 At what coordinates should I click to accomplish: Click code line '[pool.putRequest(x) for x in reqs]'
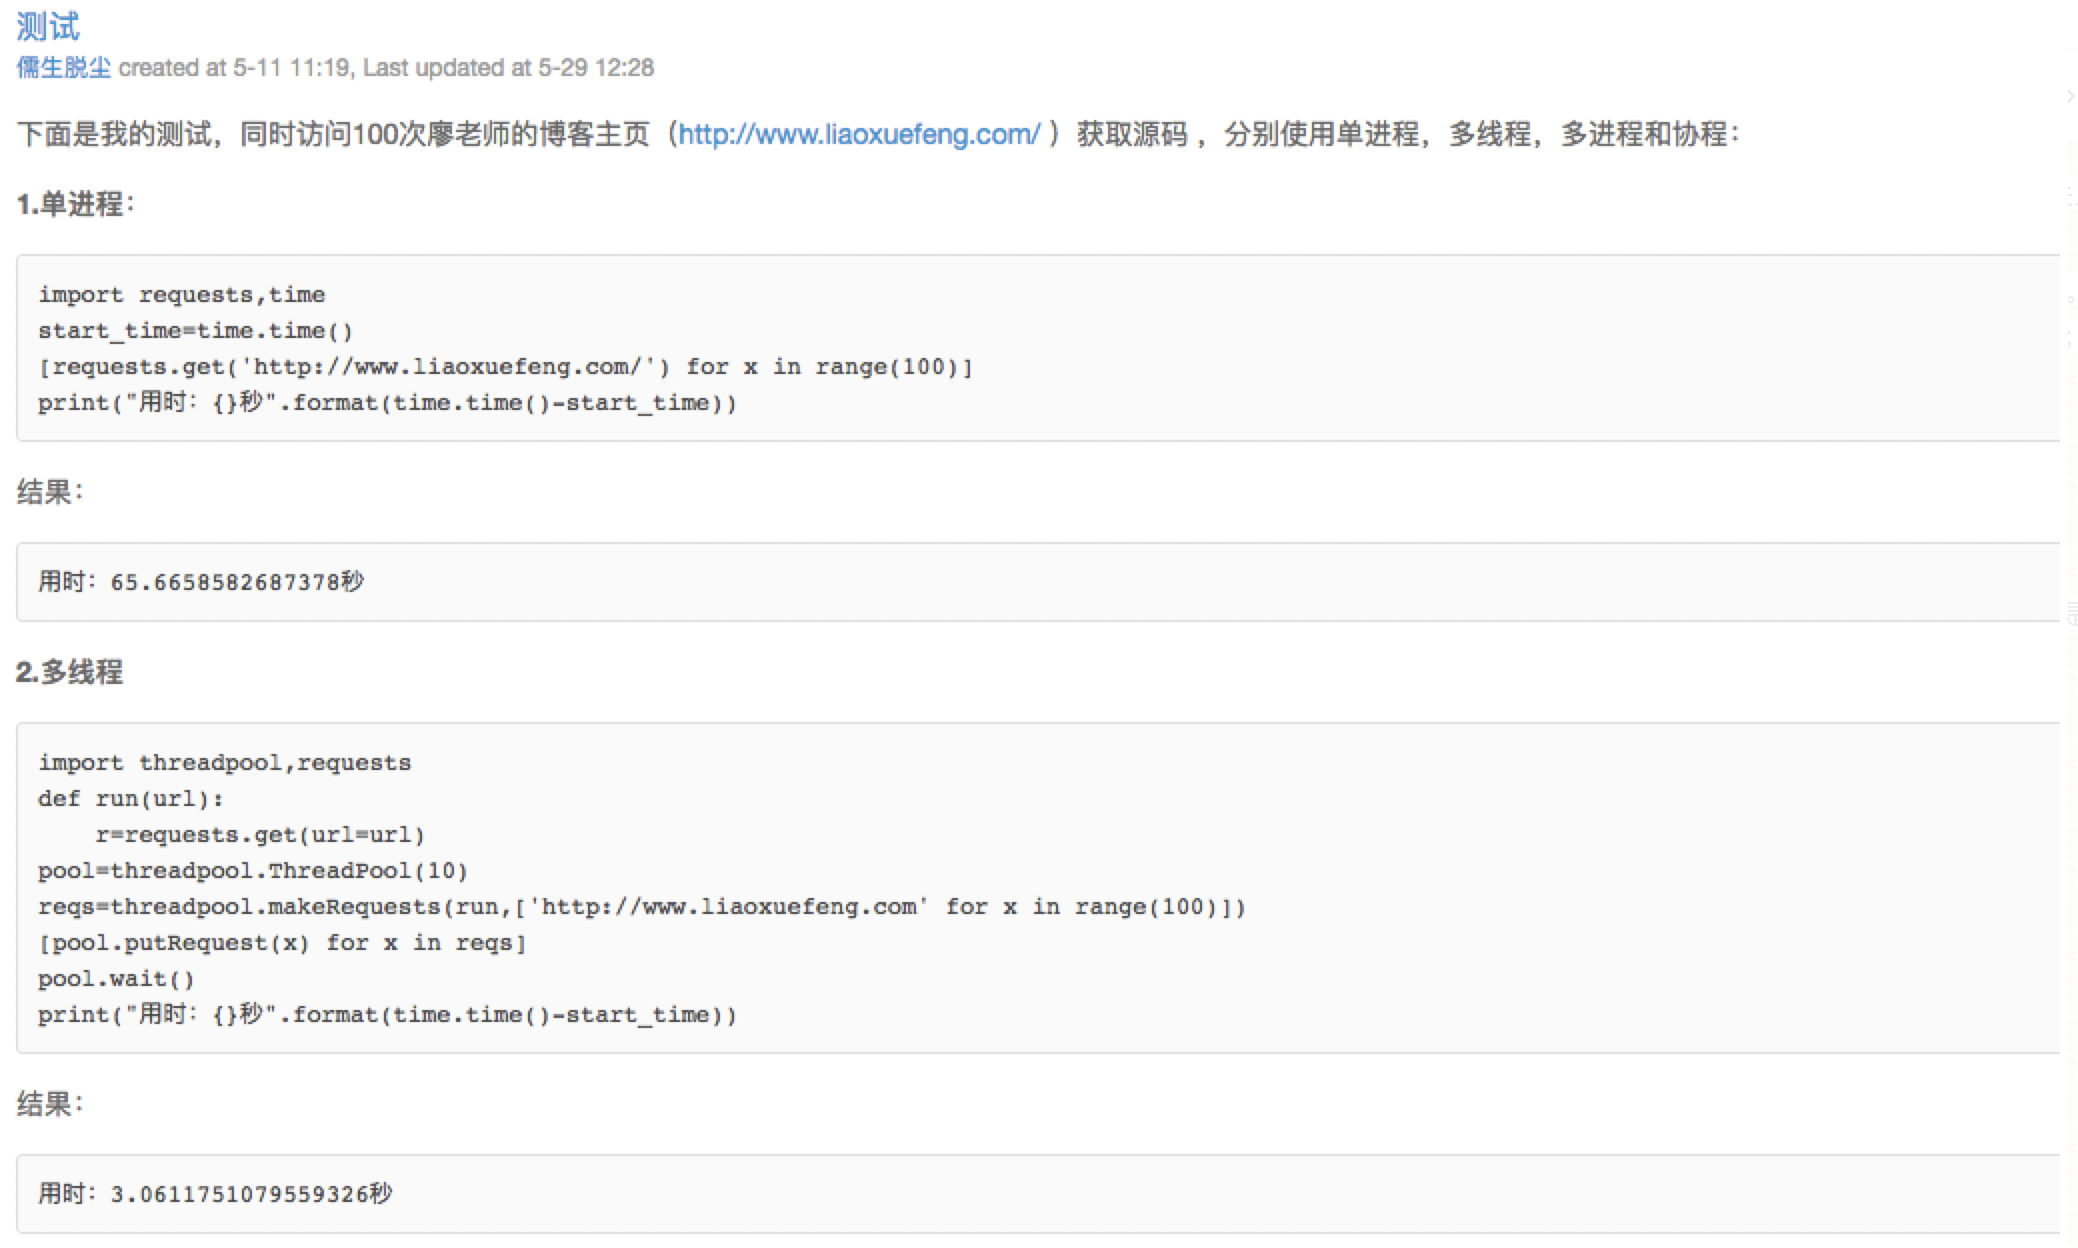coord(282,943)
